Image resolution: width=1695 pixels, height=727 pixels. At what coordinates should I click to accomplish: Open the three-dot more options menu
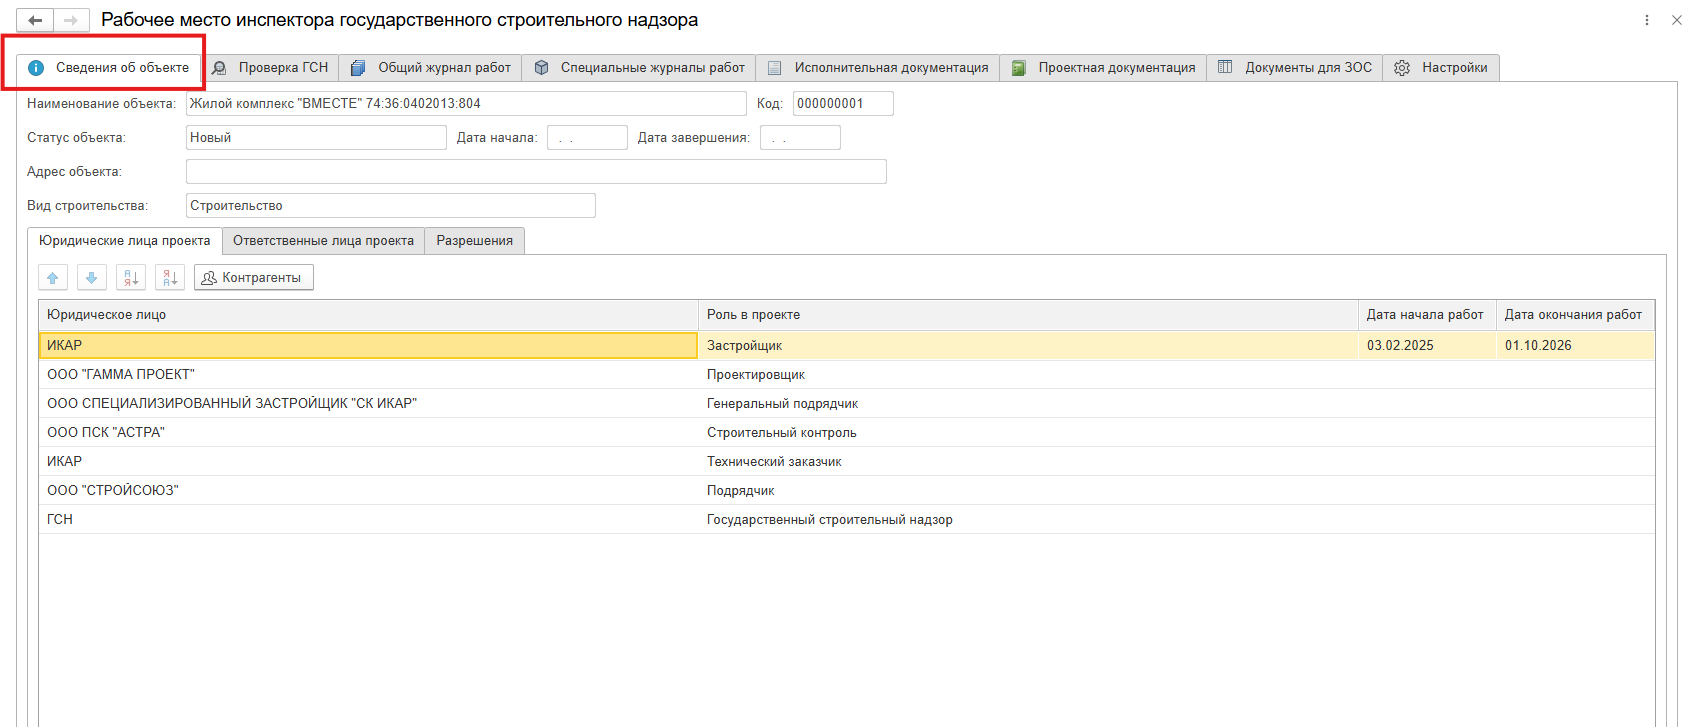(x=1647, y=20)
